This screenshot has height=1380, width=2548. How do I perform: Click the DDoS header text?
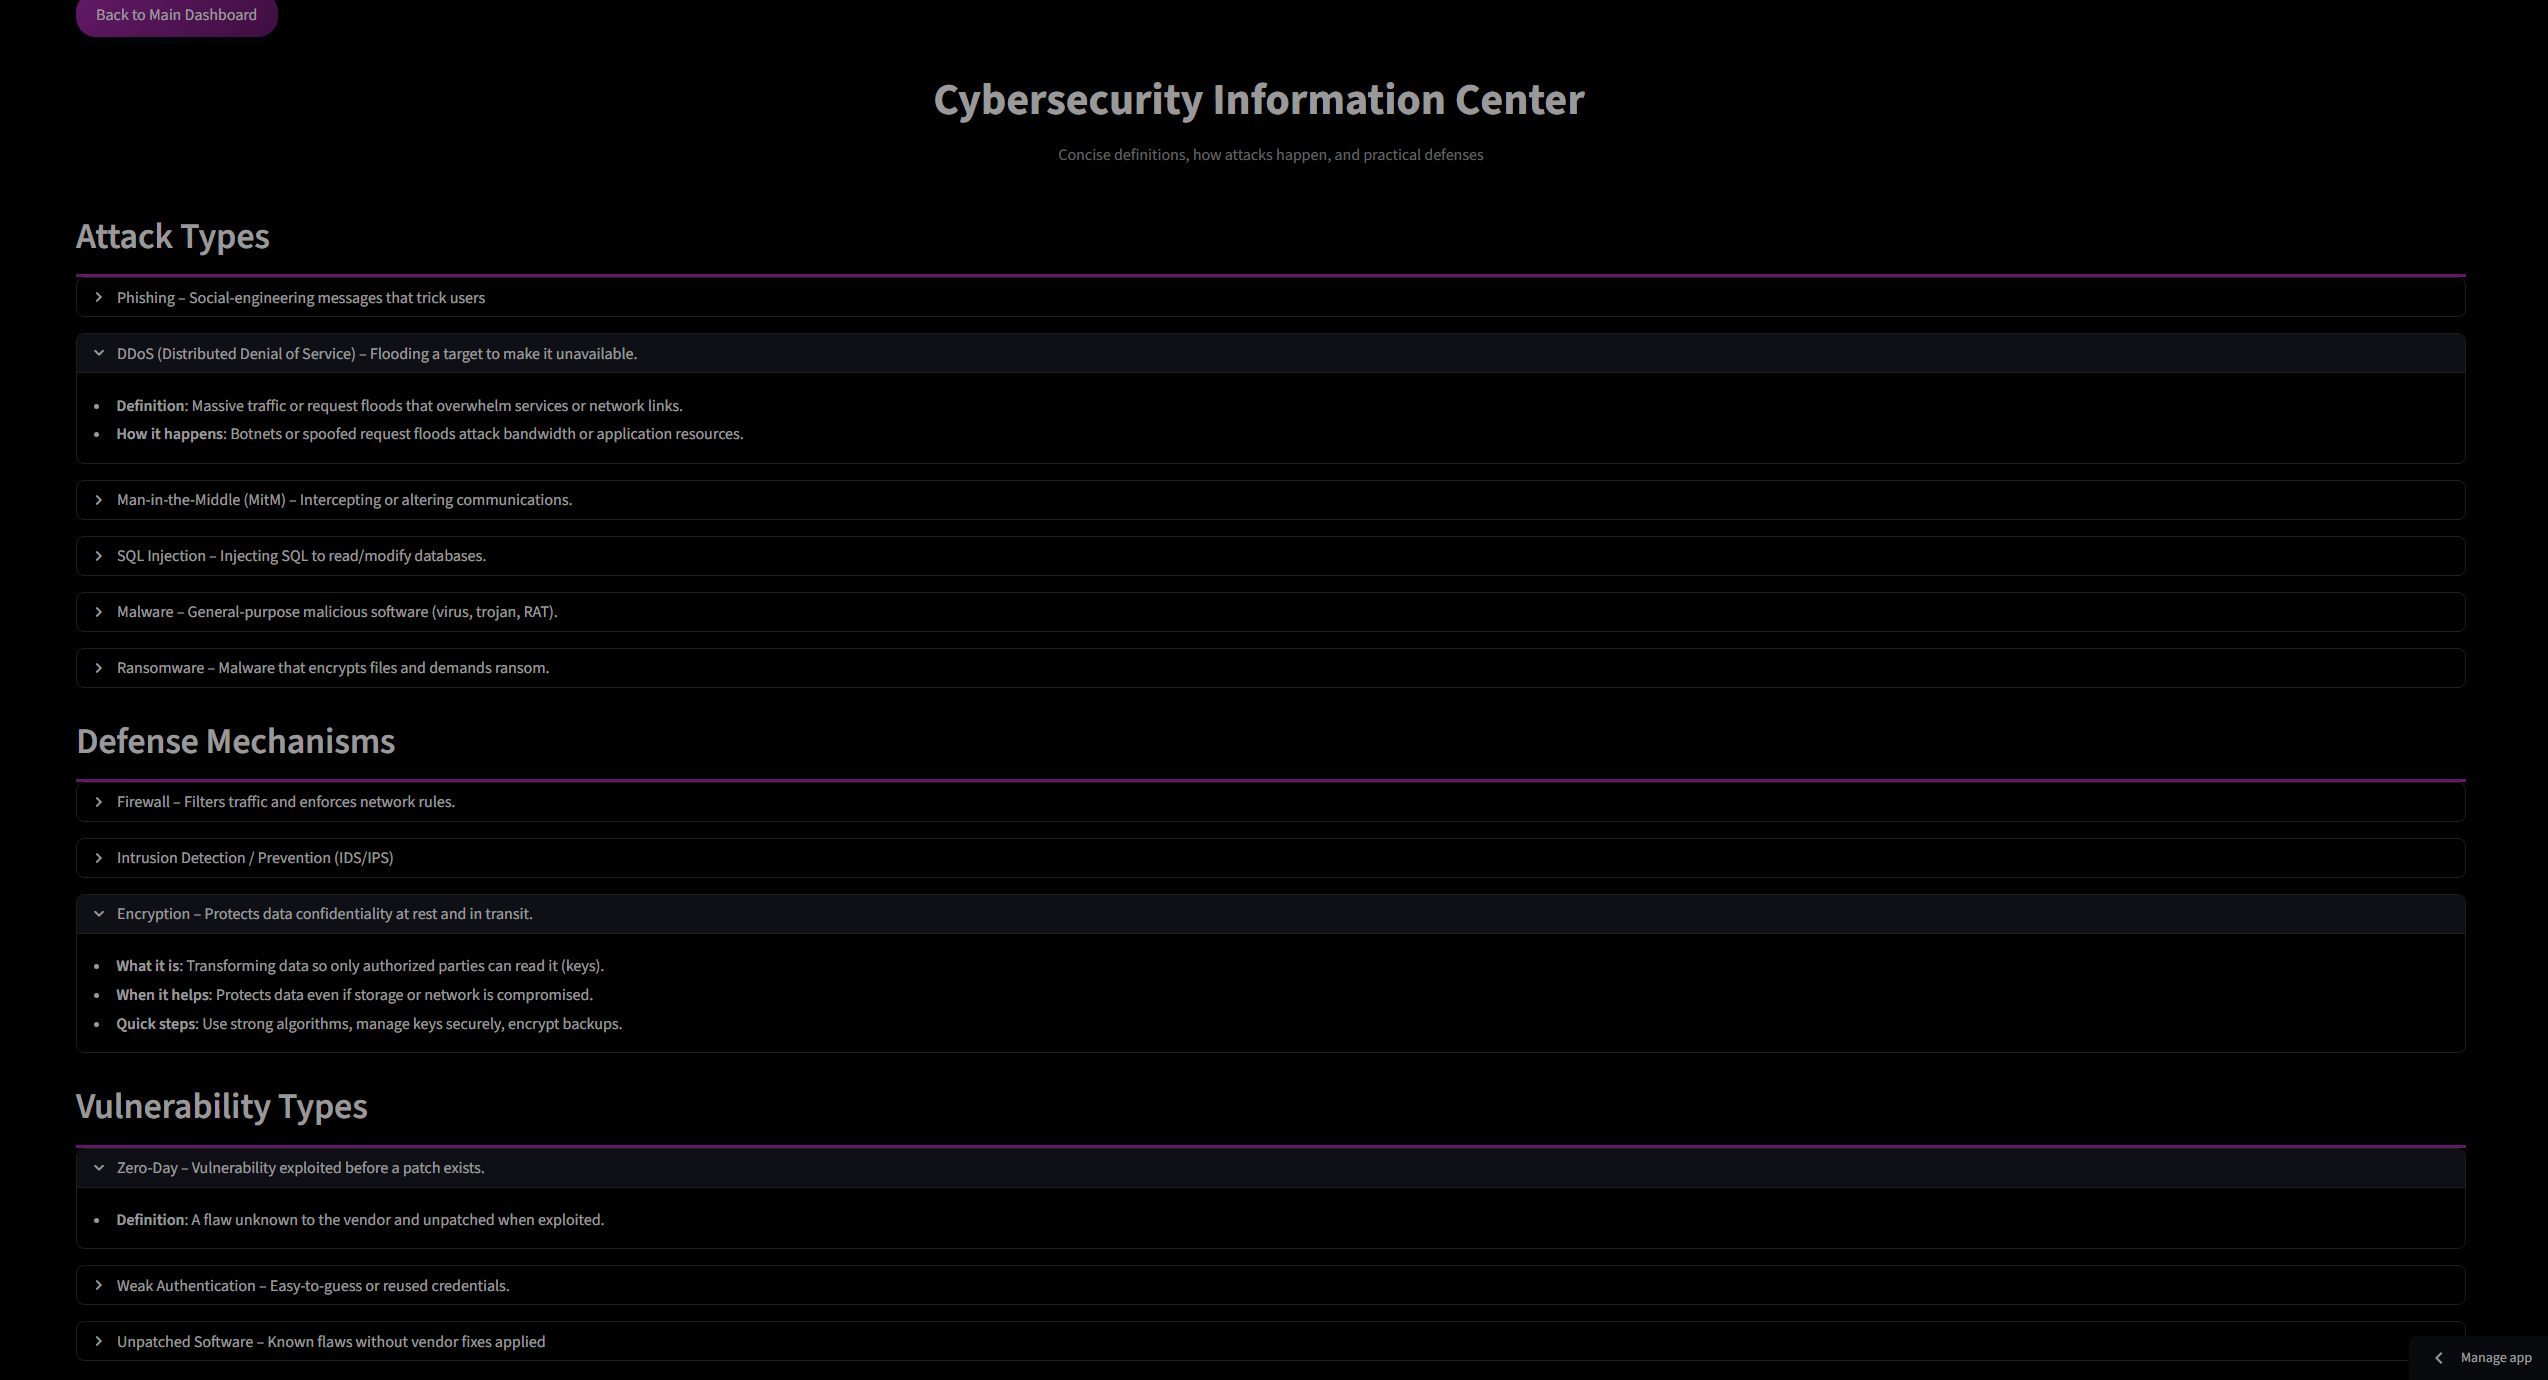(377, 354)
